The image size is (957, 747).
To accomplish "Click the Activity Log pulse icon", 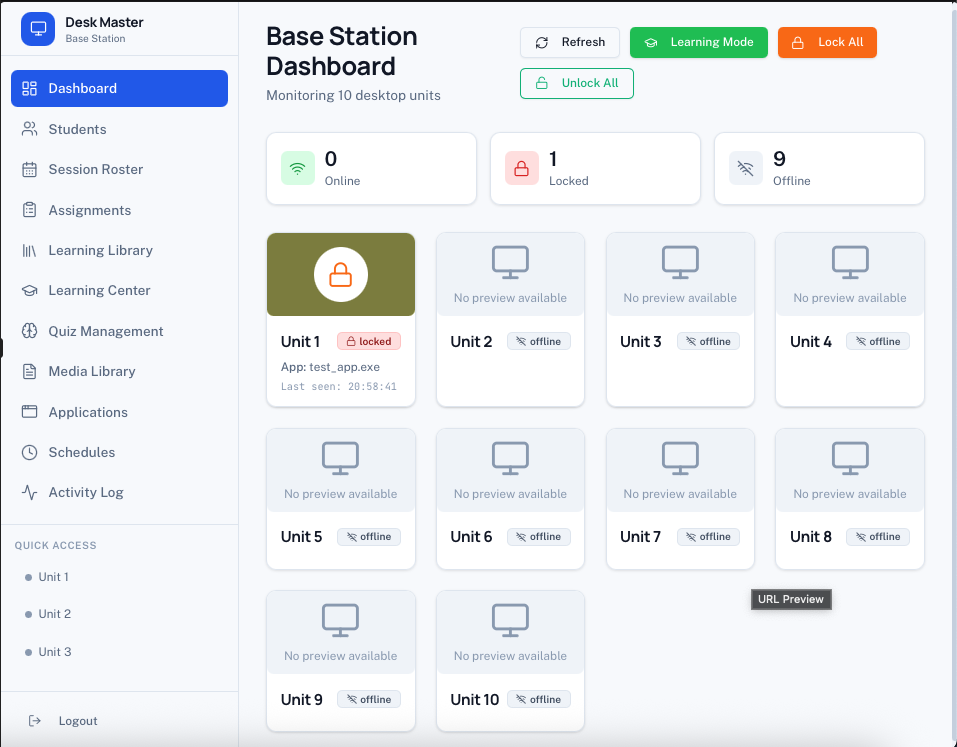I will [x=29, y=492].
